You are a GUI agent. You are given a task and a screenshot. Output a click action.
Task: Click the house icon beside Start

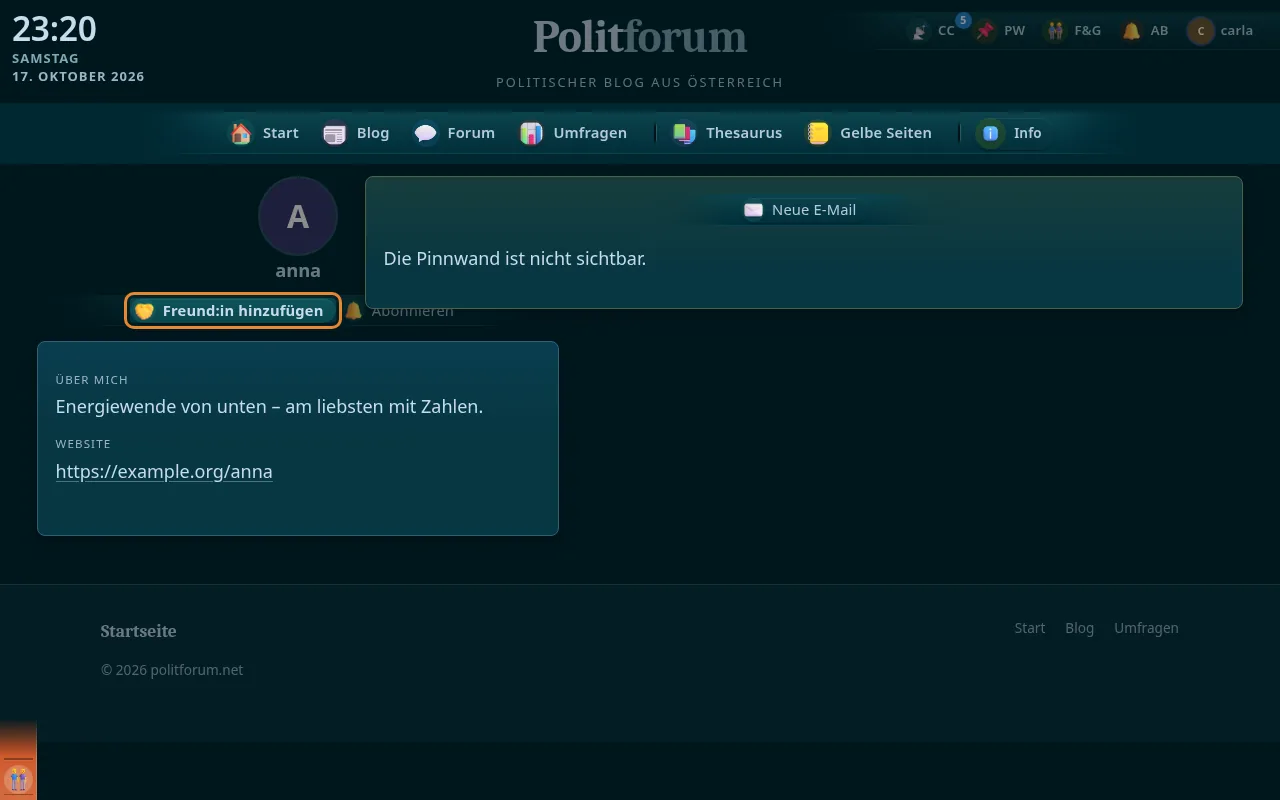click(241, 133)
